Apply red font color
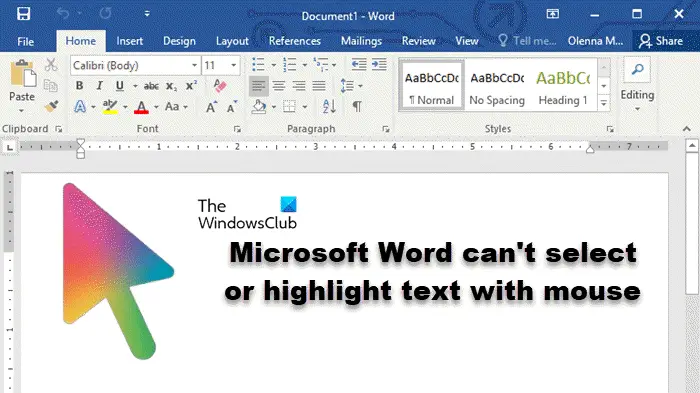Image resolution: width=700 pixels, height=393 pixels. coord(141,107)
